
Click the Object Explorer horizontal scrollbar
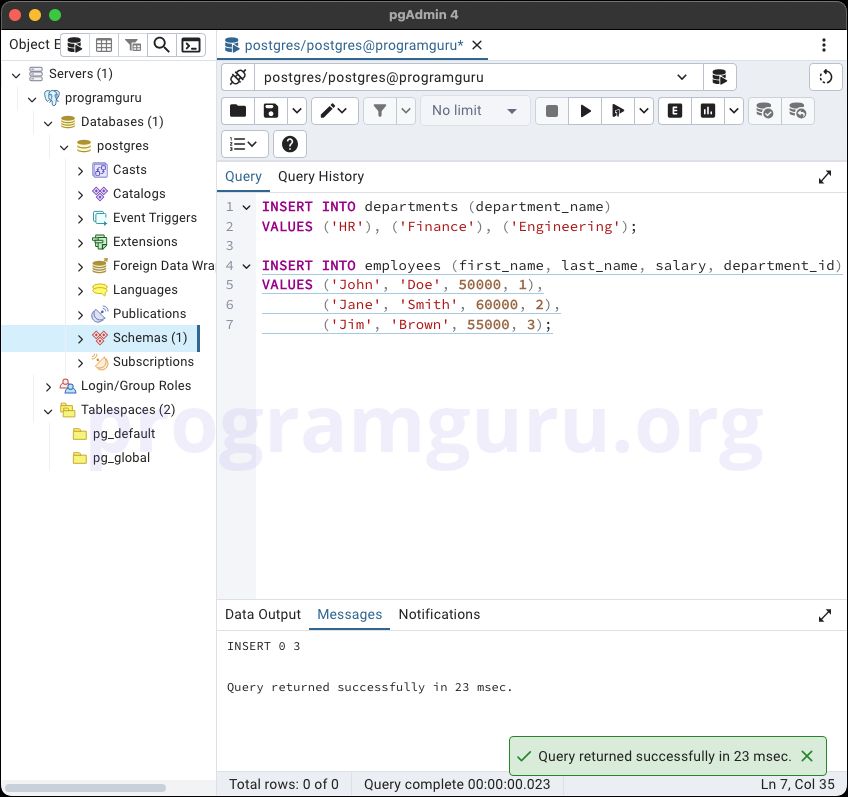(x=85, y=787)
